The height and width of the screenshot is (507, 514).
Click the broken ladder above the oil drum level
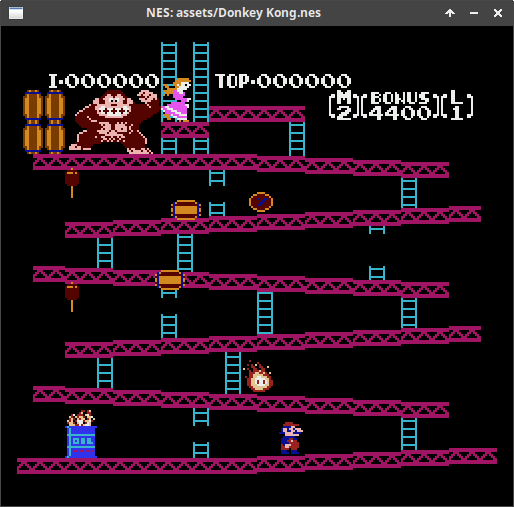click(x=201, y=433)
